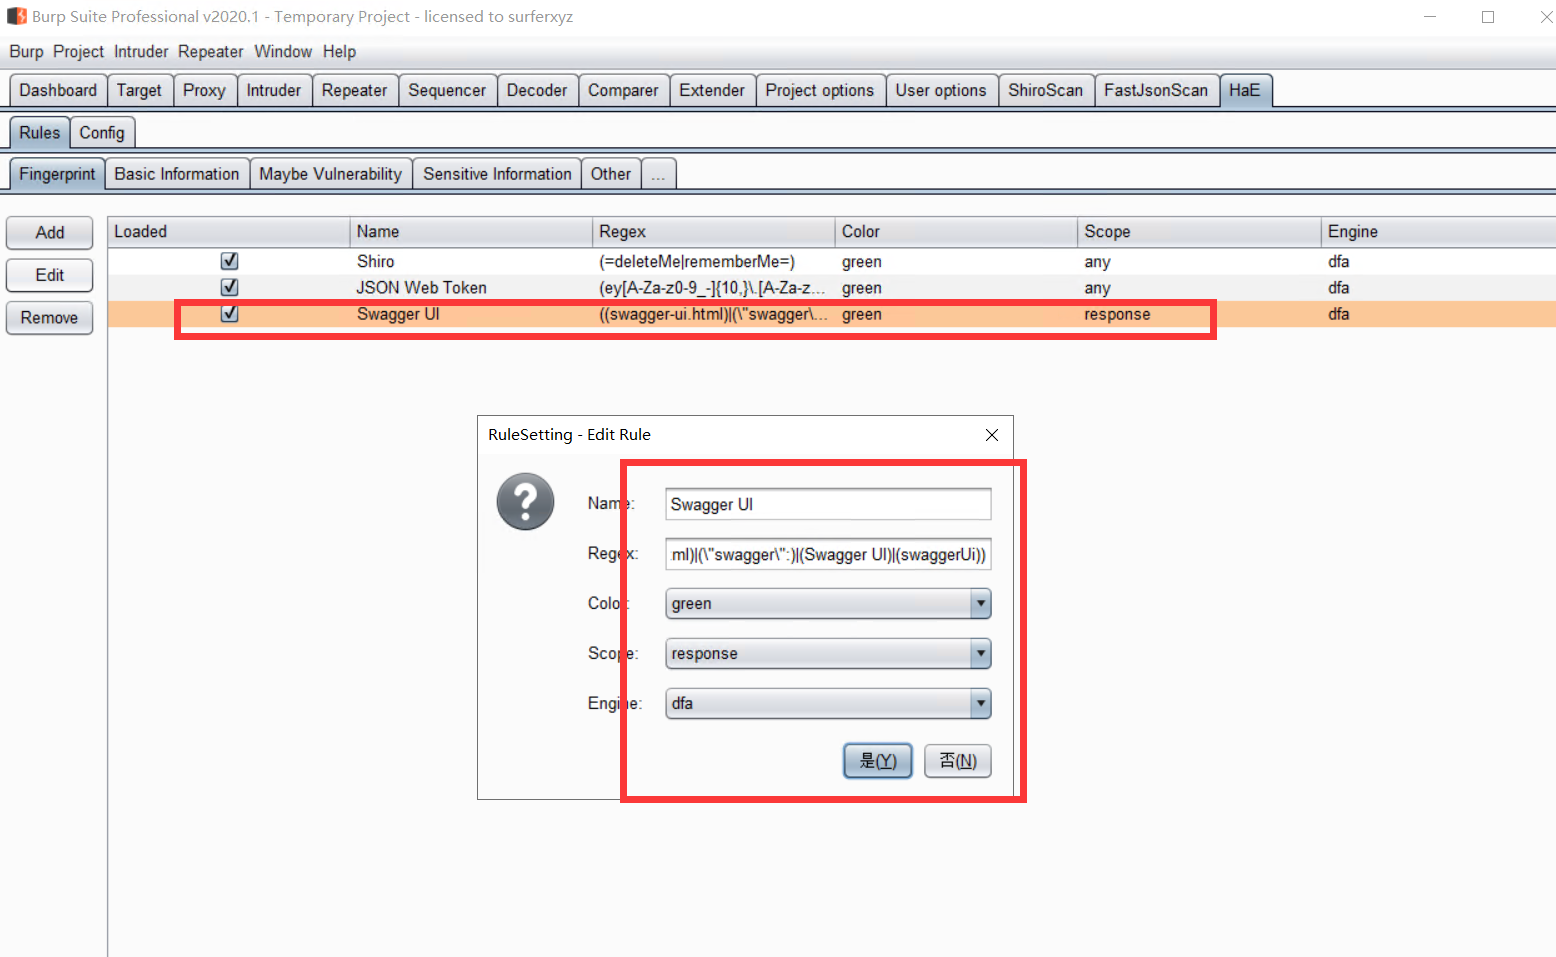Screen dimensions: 1556x957
Task: Sort by the Color column header
Action: pyautogui.click(x=957, y=232)
